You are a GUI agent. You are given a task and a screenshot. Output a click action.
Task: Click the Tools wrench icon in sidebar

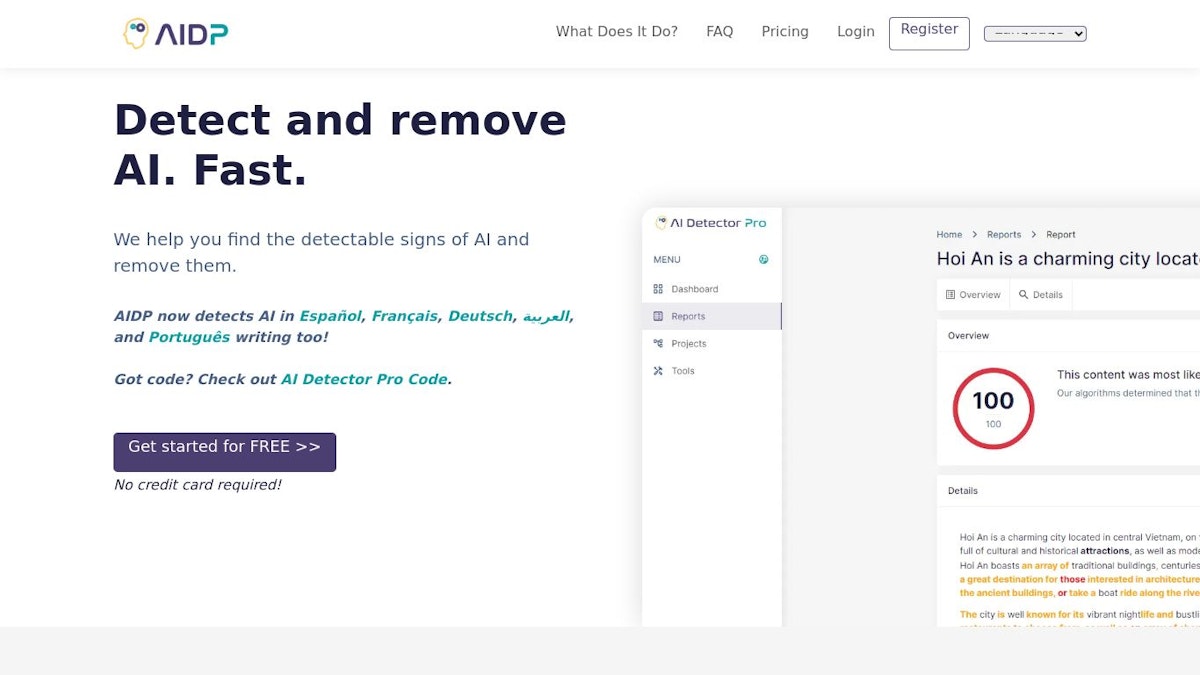(x=658, y=371)
